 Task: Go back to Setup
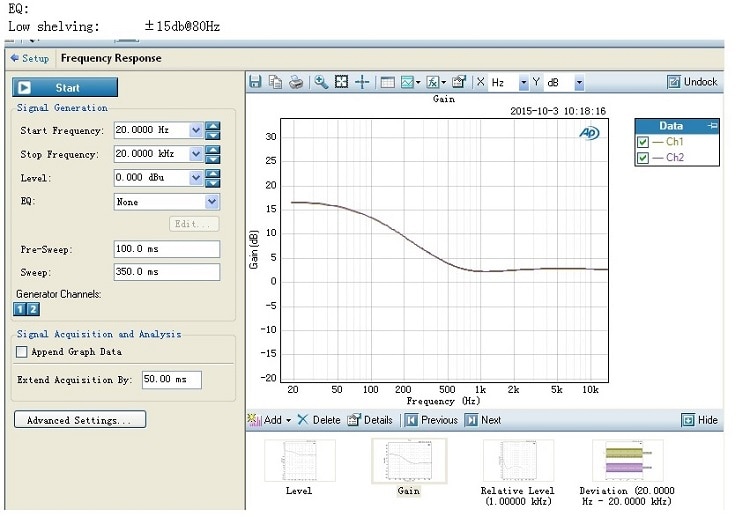(30, 58)
